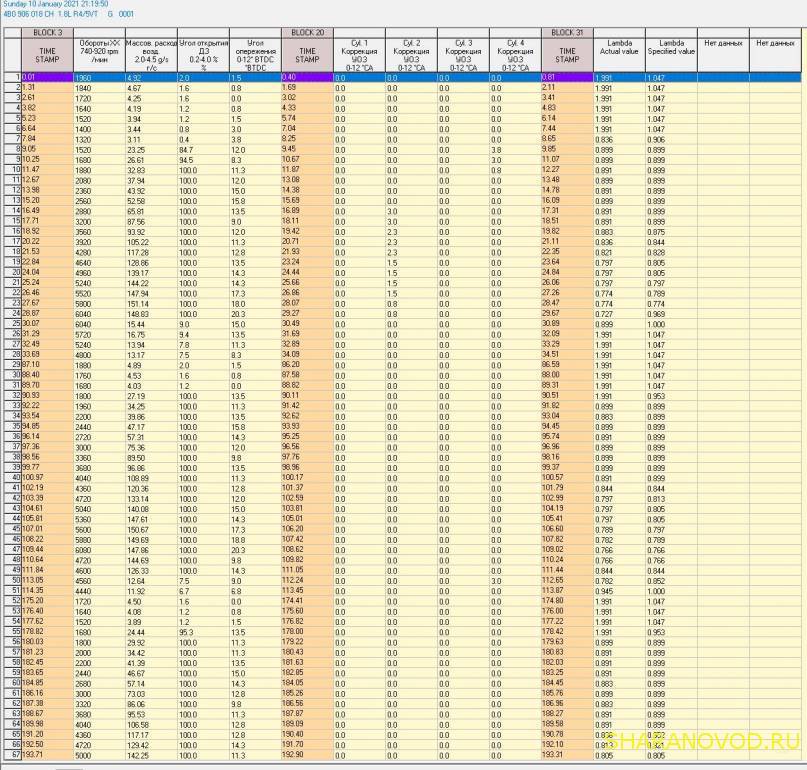Click the highlighted 0.01 timestamp cell
807x770 pixels.
(x=46, y=77)
